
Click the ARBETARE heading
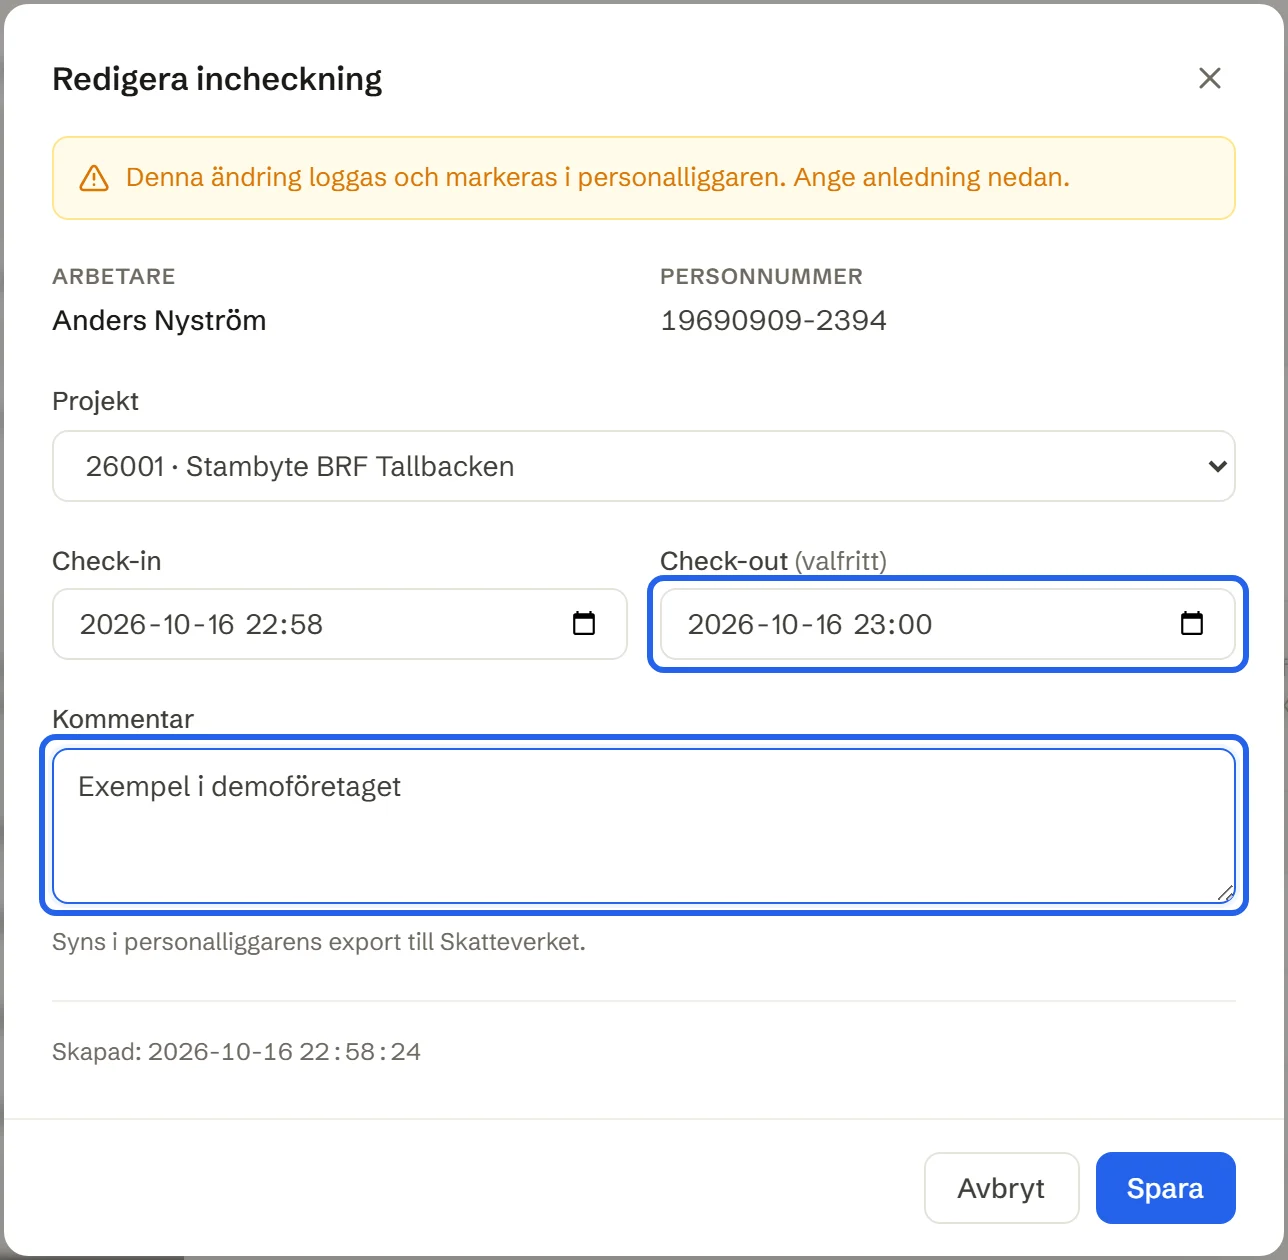pos(114,277)
